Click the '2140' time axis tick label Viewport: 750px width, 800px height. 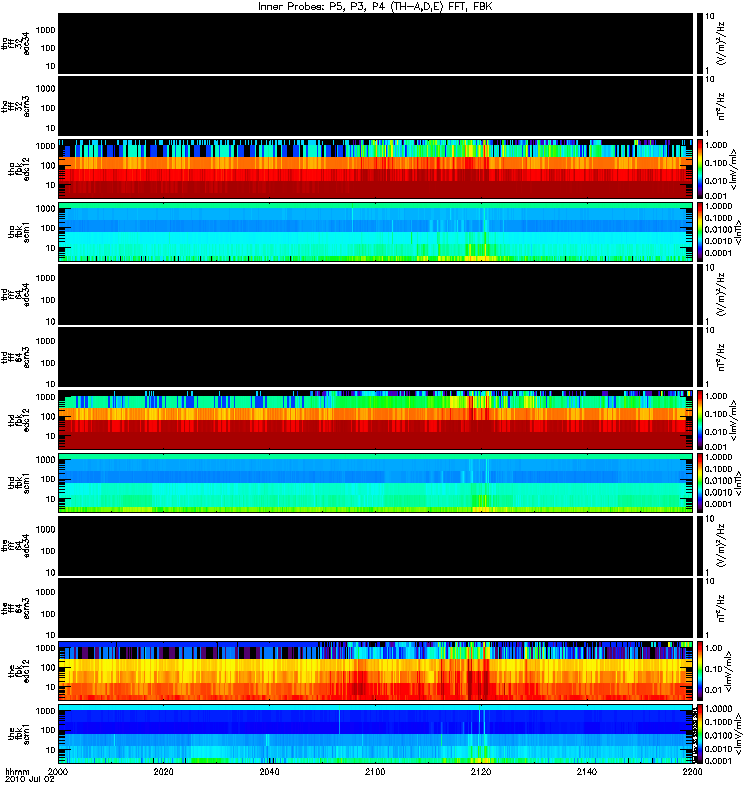587,771
